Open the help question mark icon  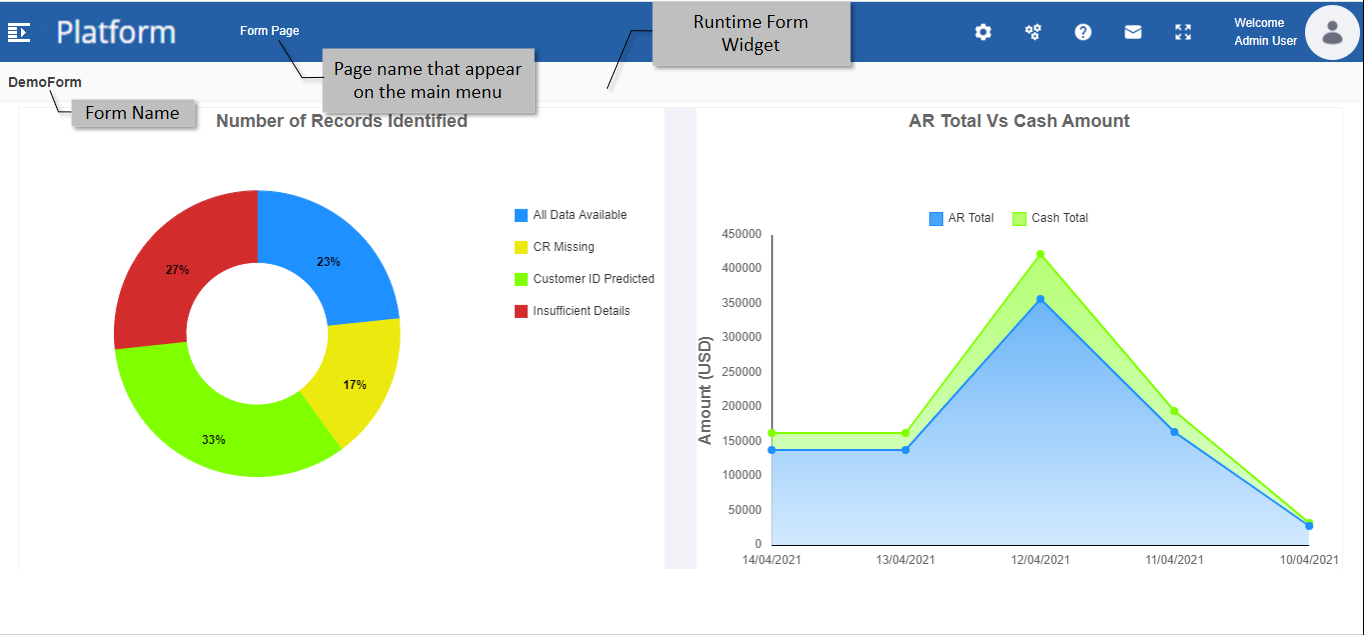(x=1083, y=32)
